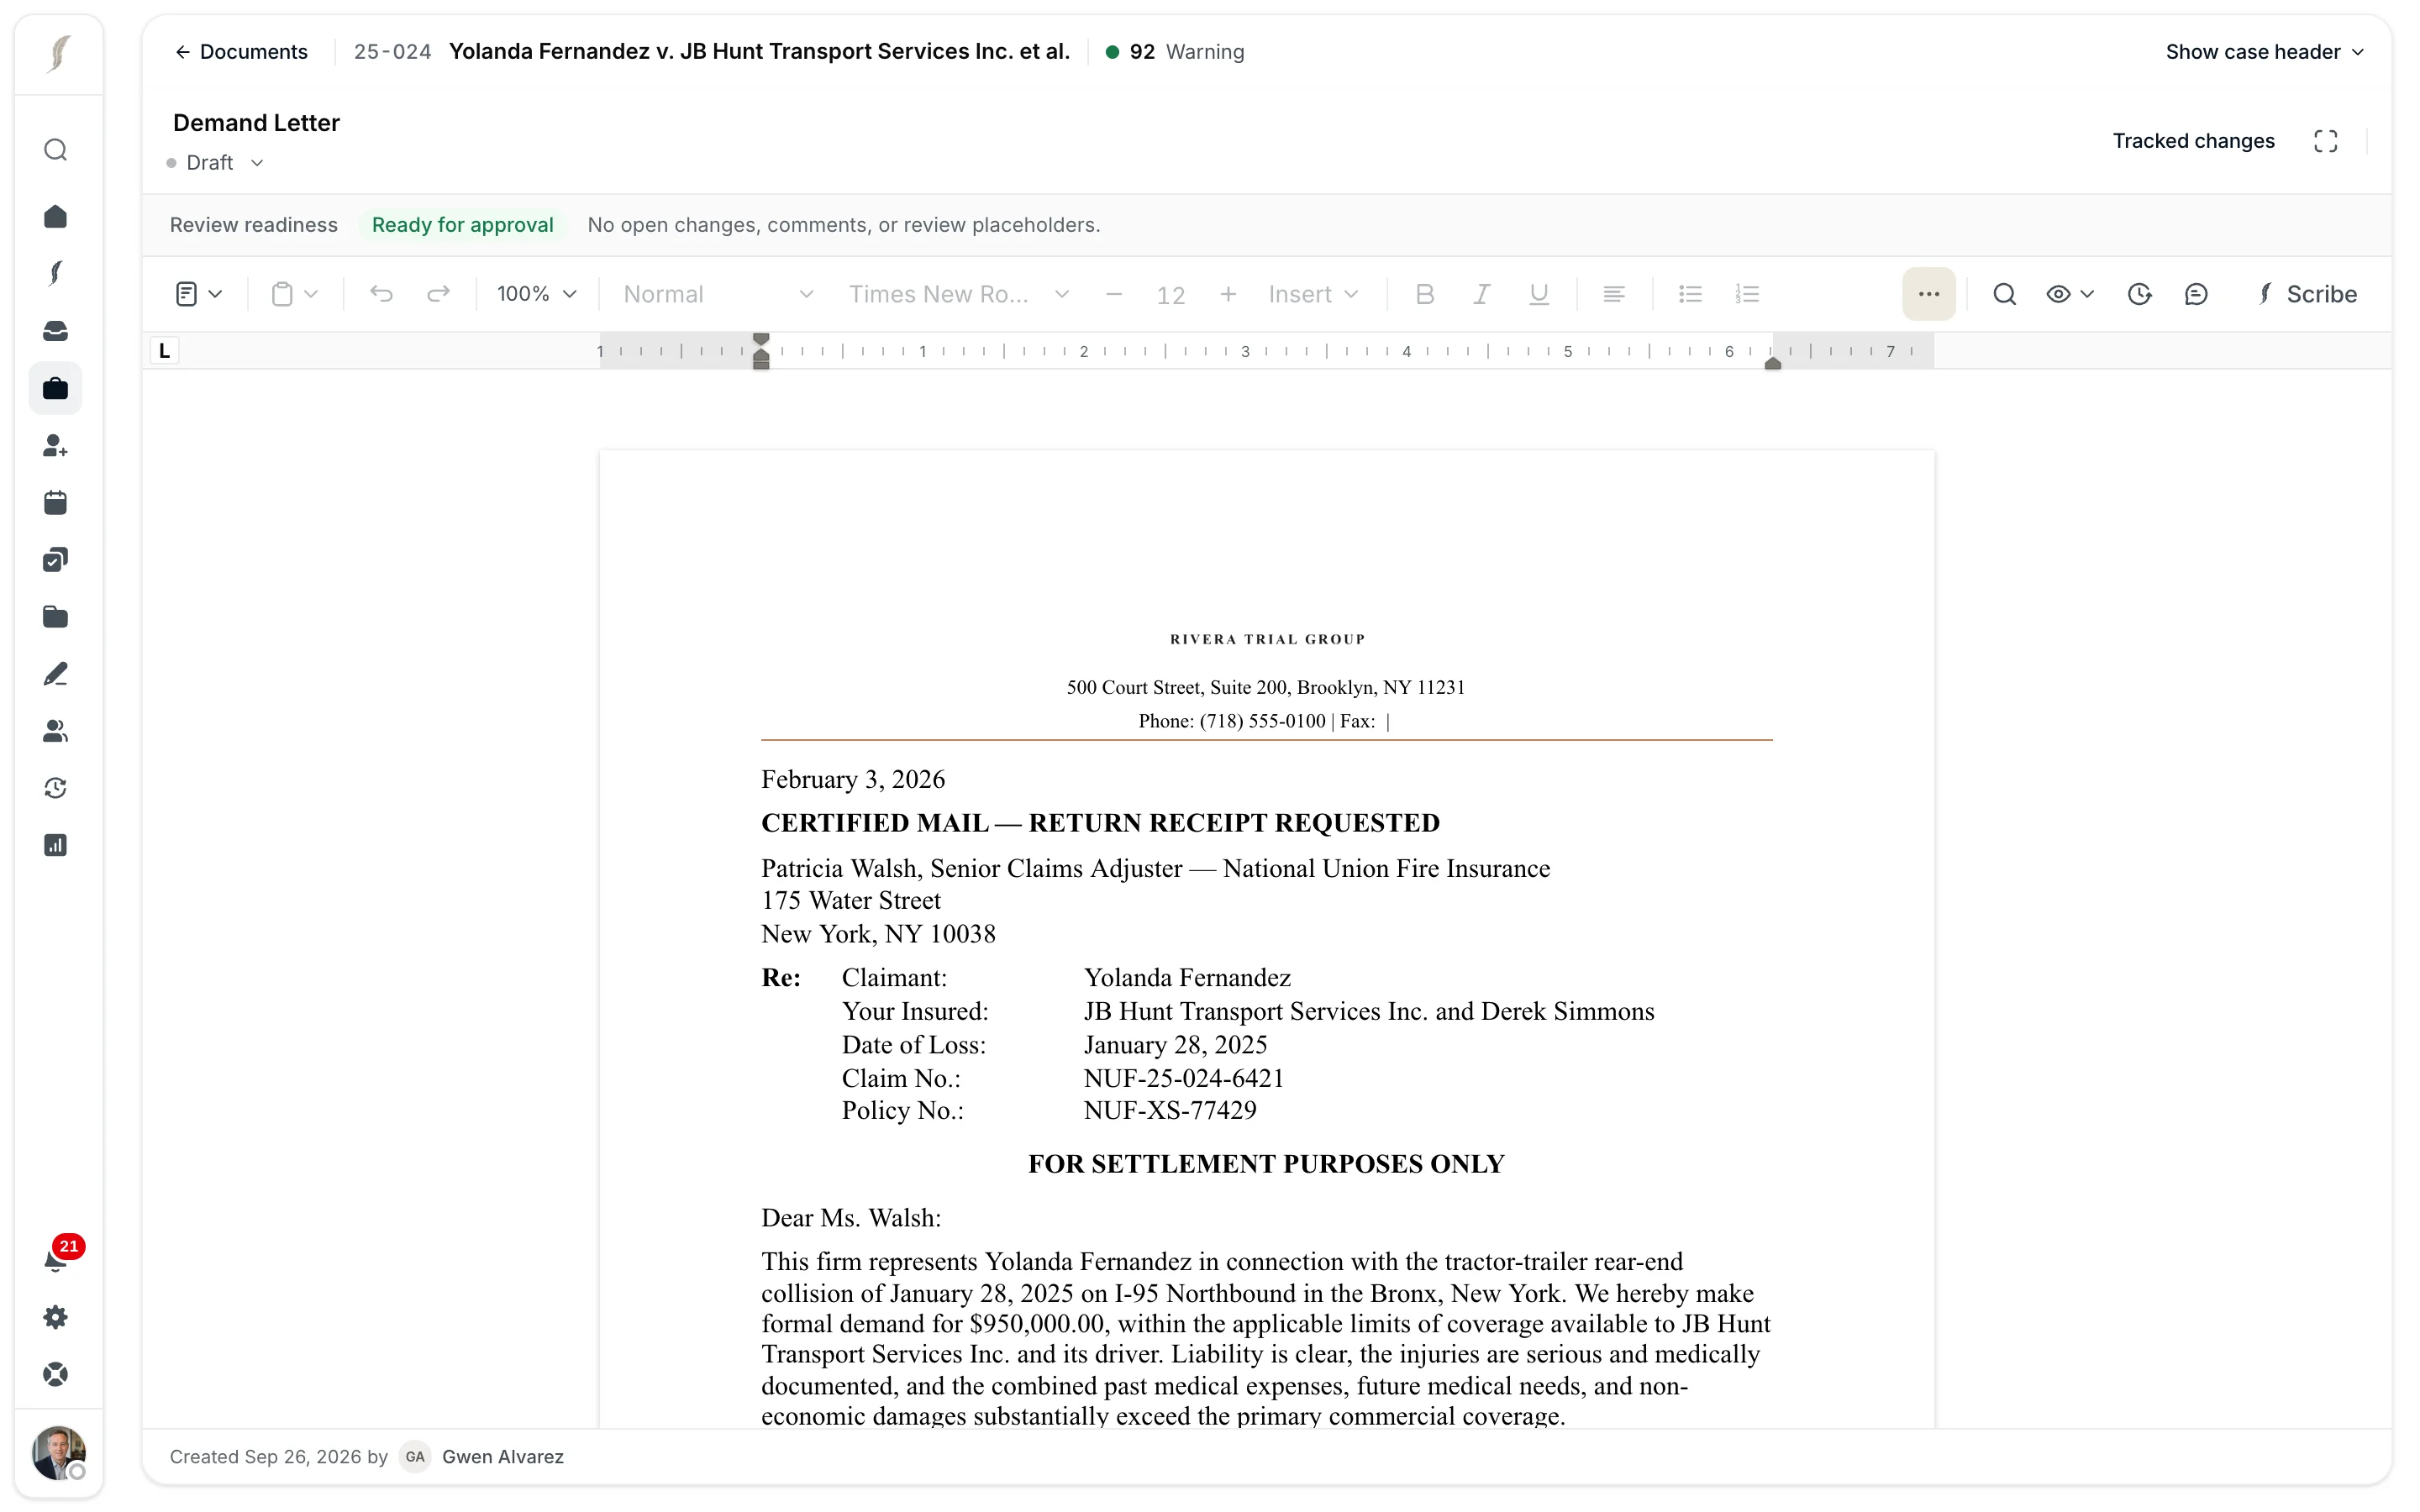Viewport: 2420px width, 1512px height.
Task: Click the case title Yolanda Fernandez v. JB Hunt
Action: pos(759,52)
